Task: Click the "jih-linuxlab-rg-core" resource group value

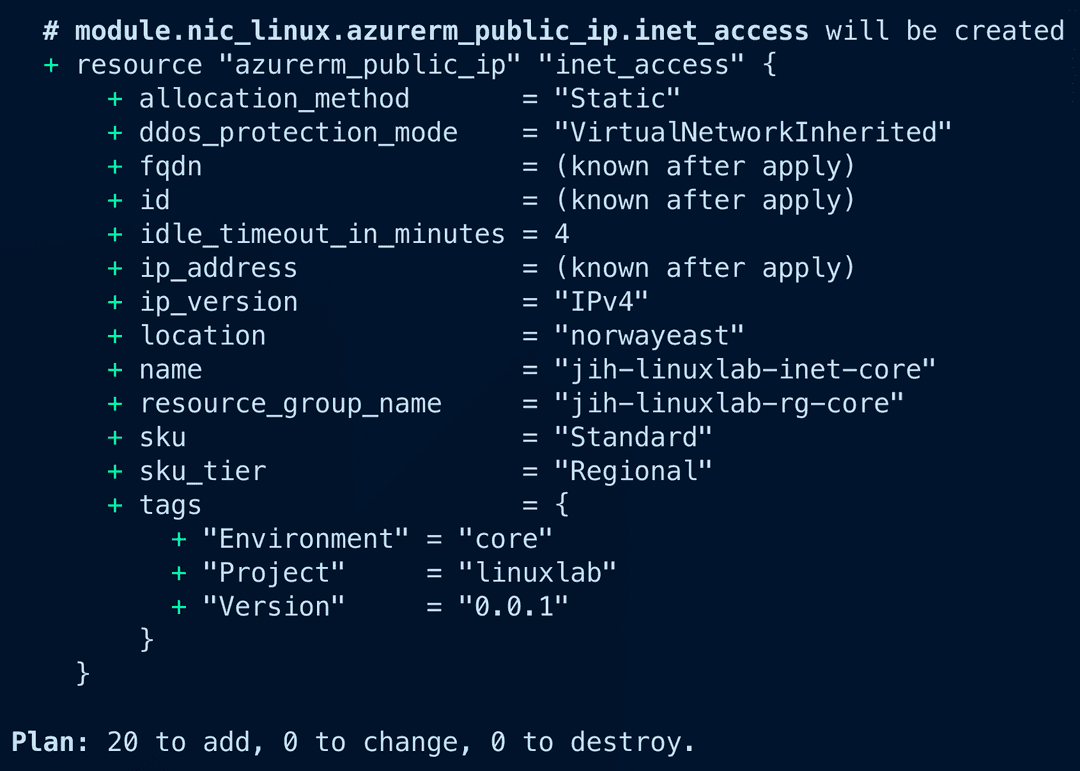Action: click(x=728, y=404)
